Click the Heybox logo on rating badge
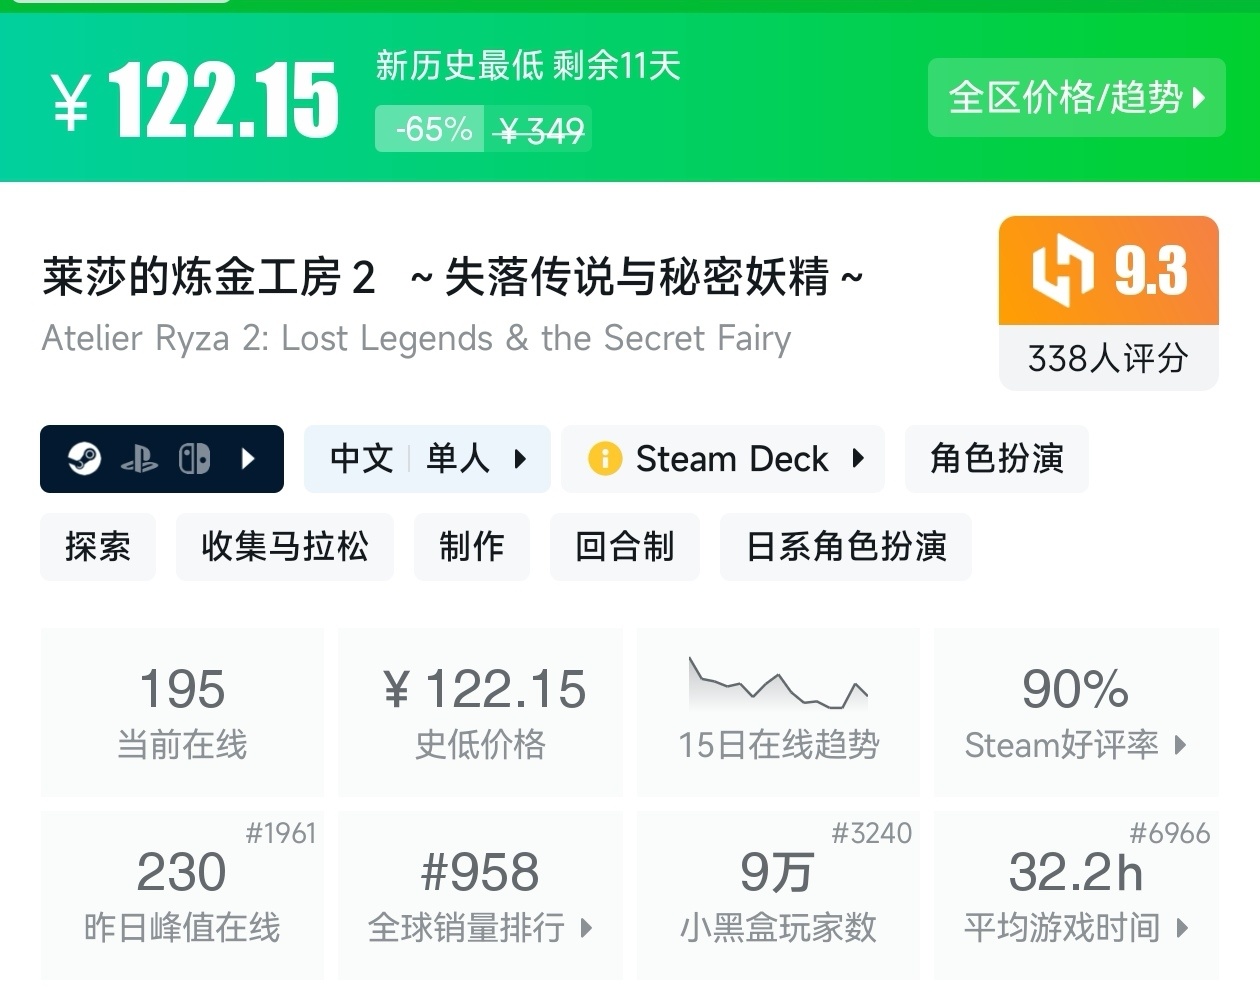Image resolution: width=1260 pixels, height=996 pixels. pyautogui.click(x=1062, y=270)
